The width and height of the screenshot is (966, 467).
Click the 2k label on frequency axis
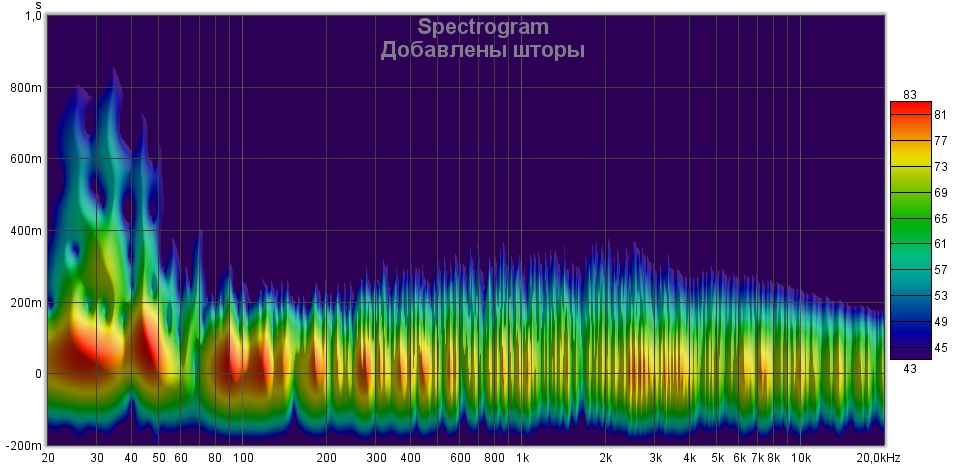tap(606, 458)
